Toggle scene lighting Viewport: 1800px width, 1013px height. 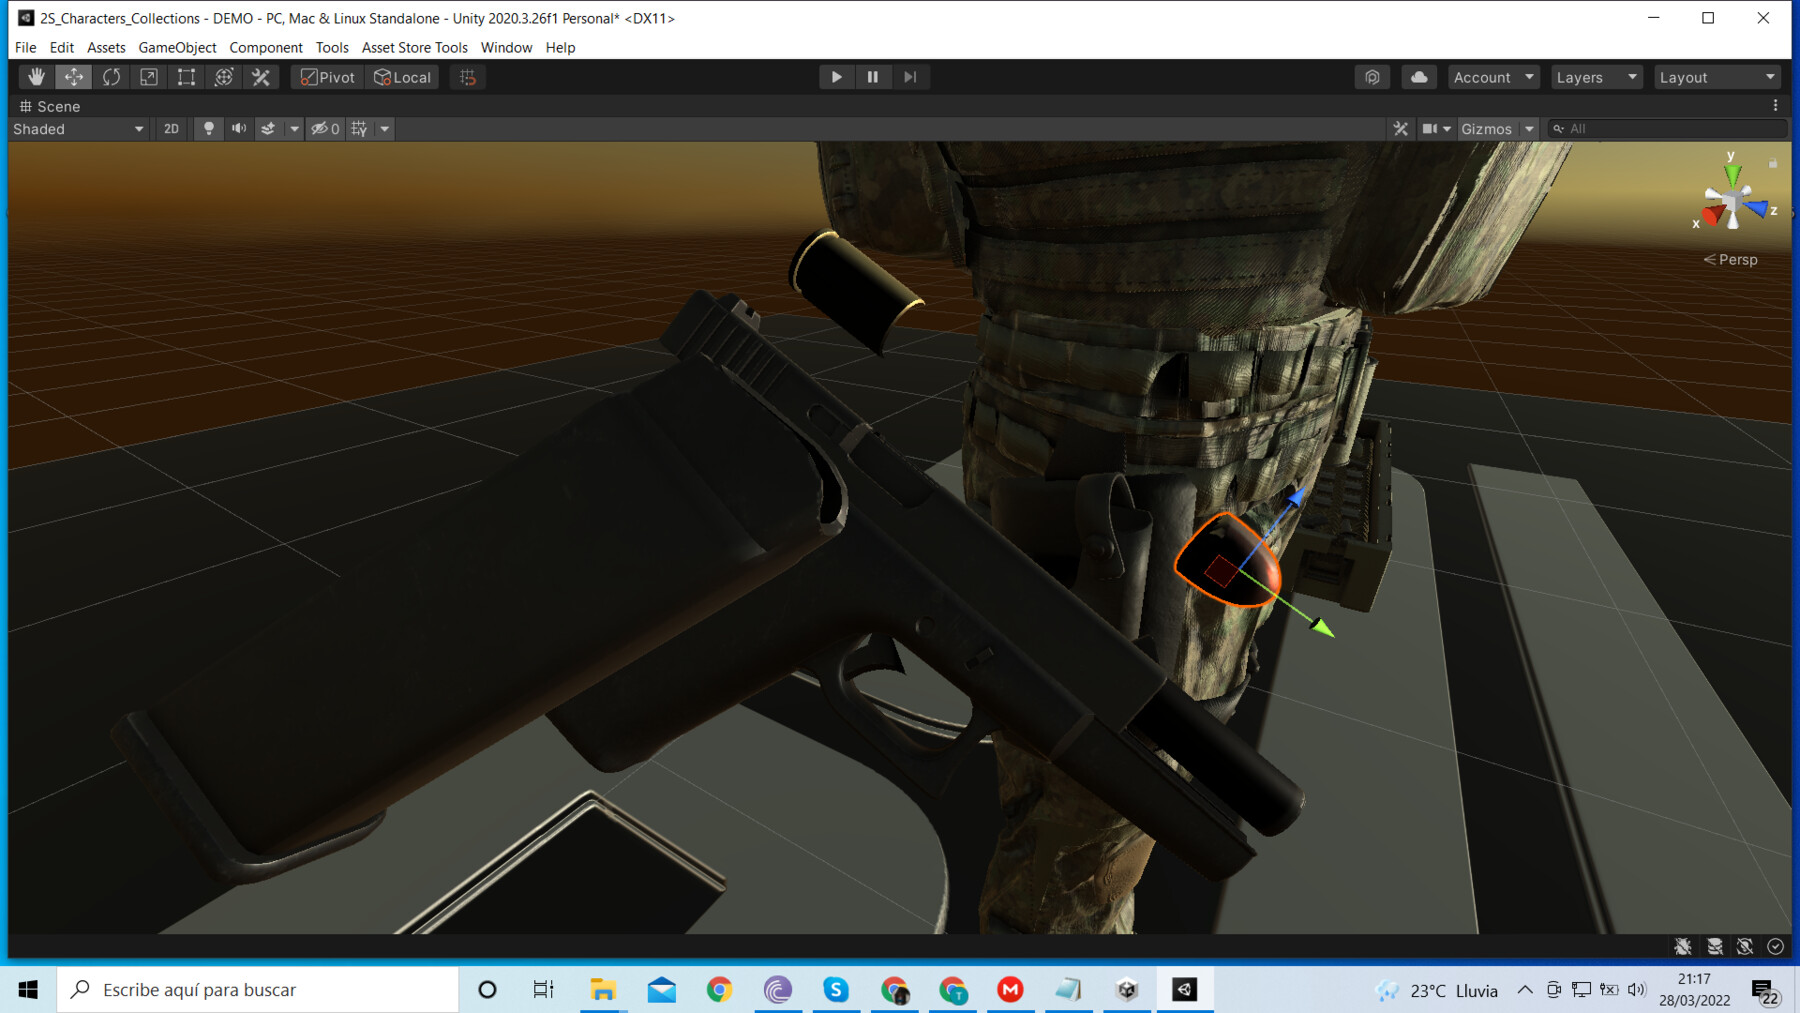pos(208,129)
